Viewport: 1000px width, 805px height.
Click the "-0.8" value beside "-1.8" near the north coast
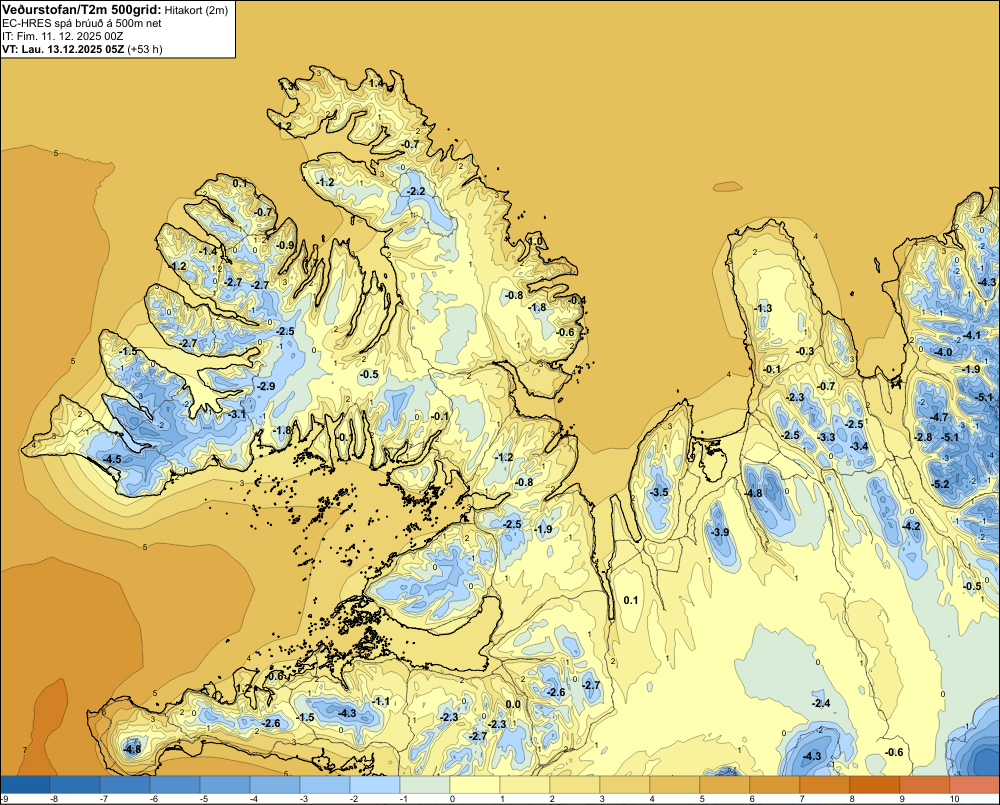tap(513, 295)
